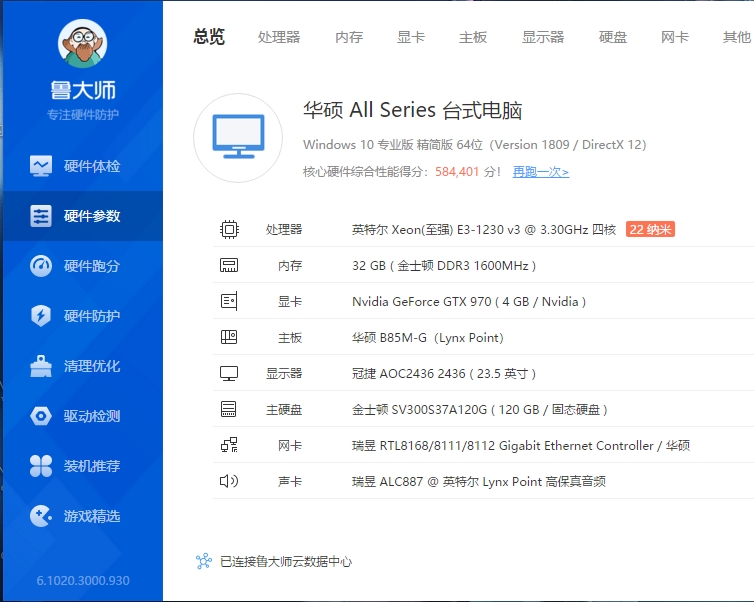
Task: Click the 22 纳米 orange badge
Action: point(650,229)
